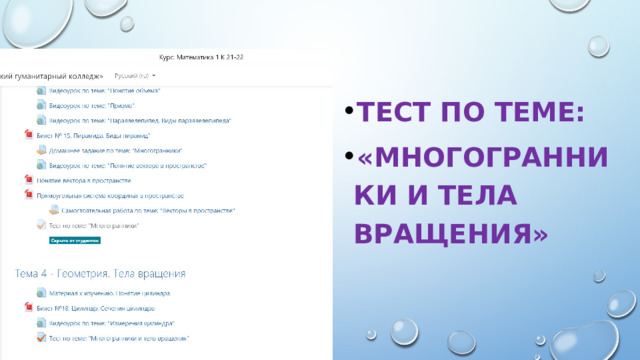Open "Билет №18. Цилиндр. Сечения цилиндра" link
The width and height of the screenshot is (640, 360).
pyautogui.click(x=96, y=309)
